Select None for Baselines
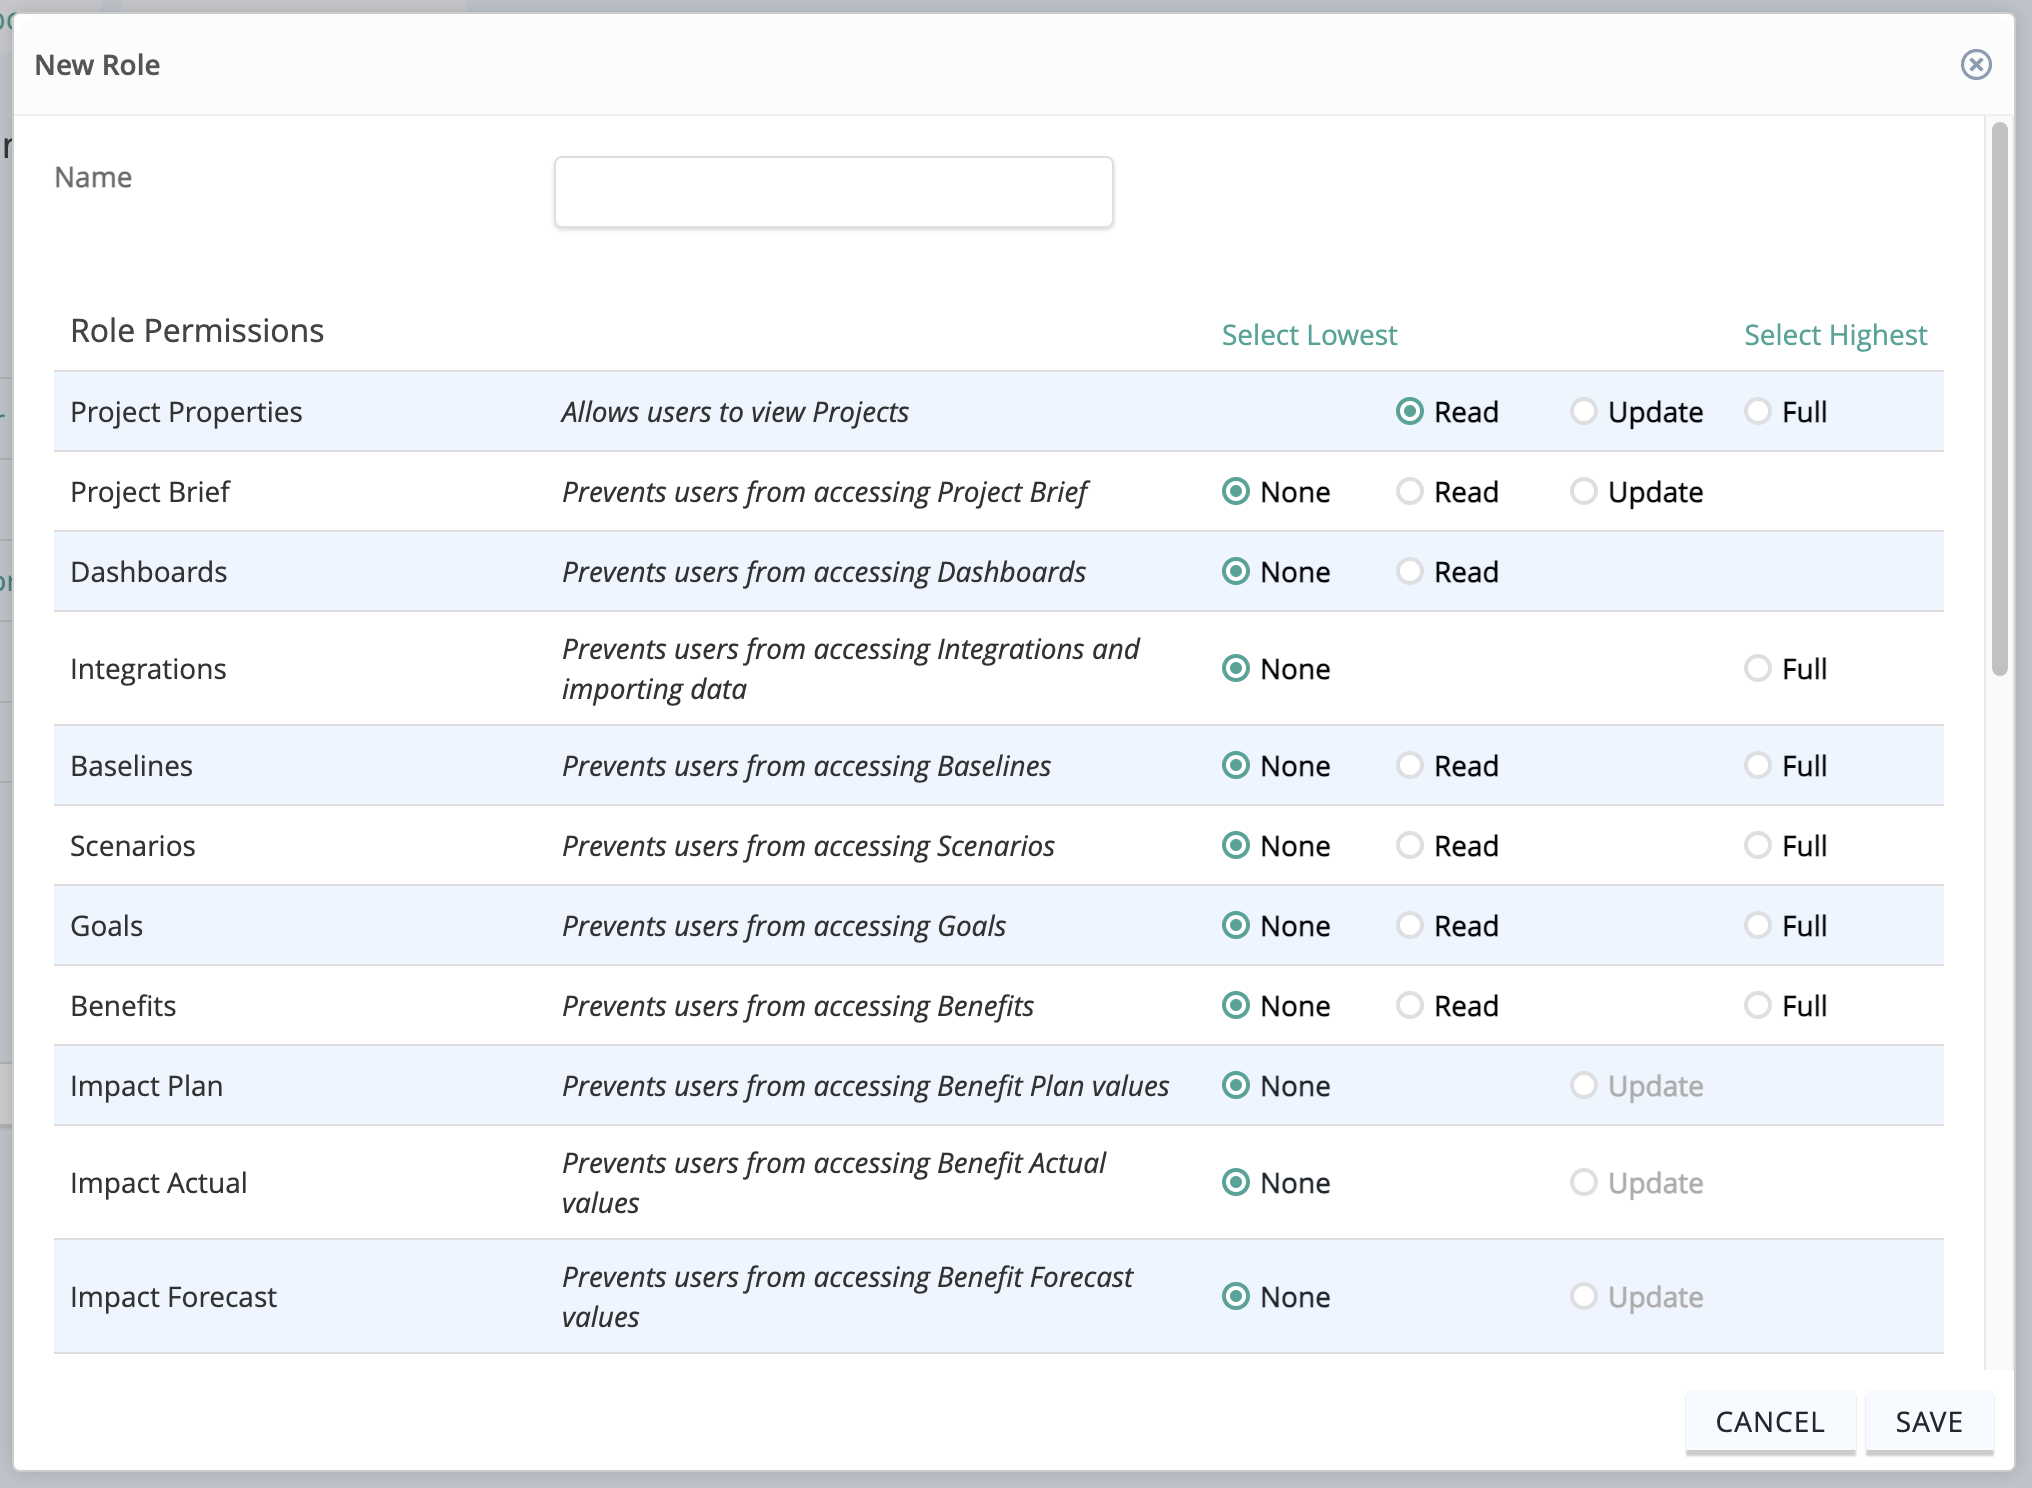The width and height of the screenshot is (2032, 1488). [1236, 766]
